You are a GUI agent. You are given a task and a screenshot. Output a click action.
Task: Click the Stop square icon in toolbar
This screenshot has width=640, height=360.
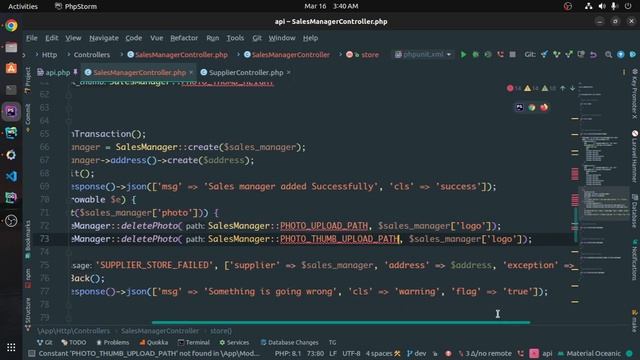tap(512, 54)
